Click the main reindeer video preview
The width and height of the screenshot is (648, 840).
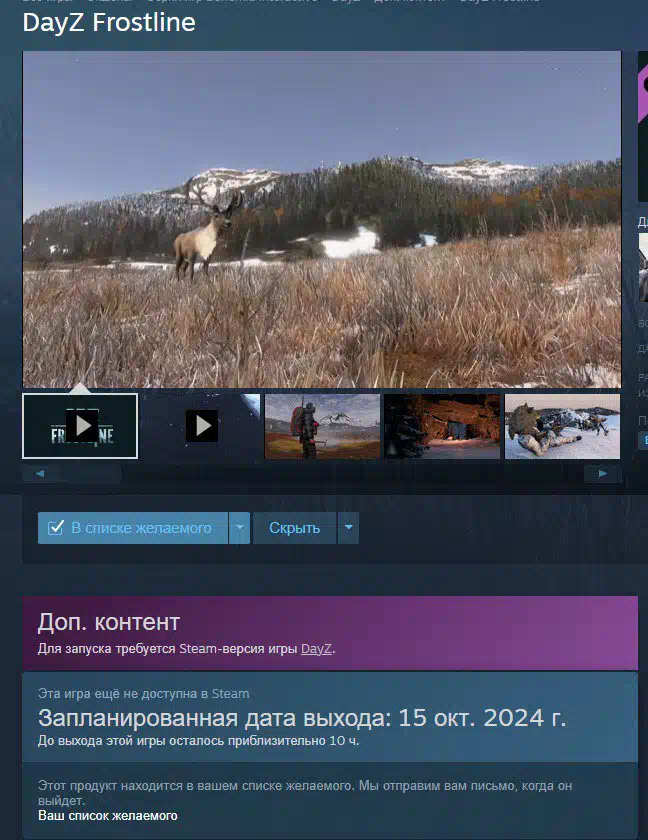pyautogui.click(x=322, y=219)
